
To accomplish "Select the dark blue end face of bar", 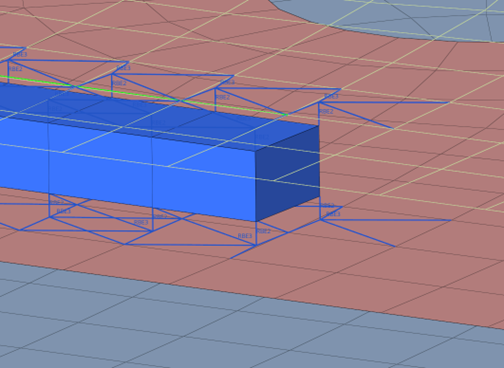I will pos(287,173).
